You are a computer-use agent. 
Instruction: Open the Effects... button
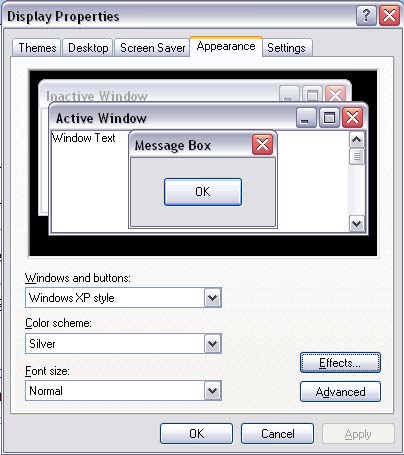pyautogui.click(x=340, y=363)
